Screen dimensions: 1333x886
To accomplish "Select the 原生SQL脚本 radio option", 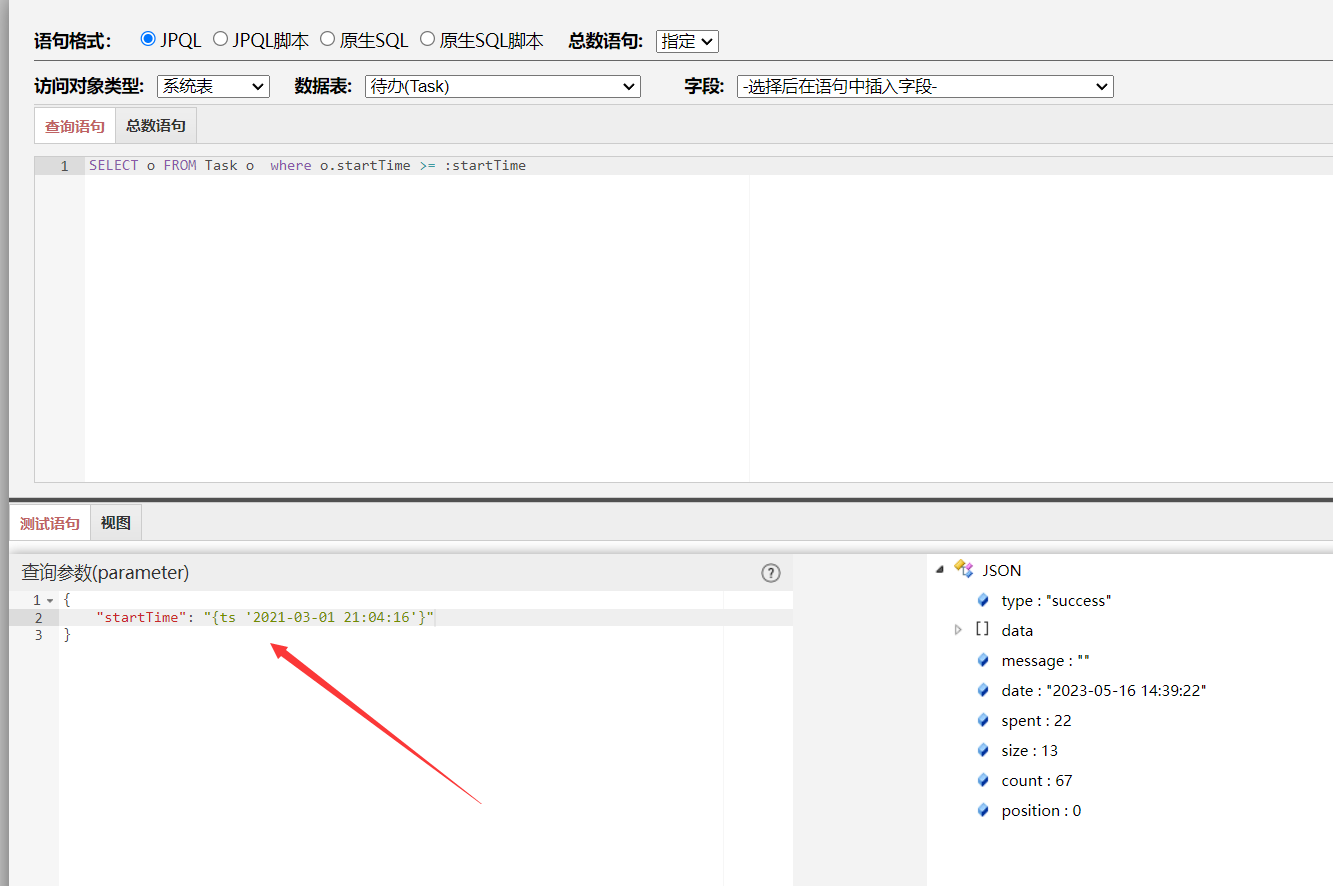I will point(427,40).
